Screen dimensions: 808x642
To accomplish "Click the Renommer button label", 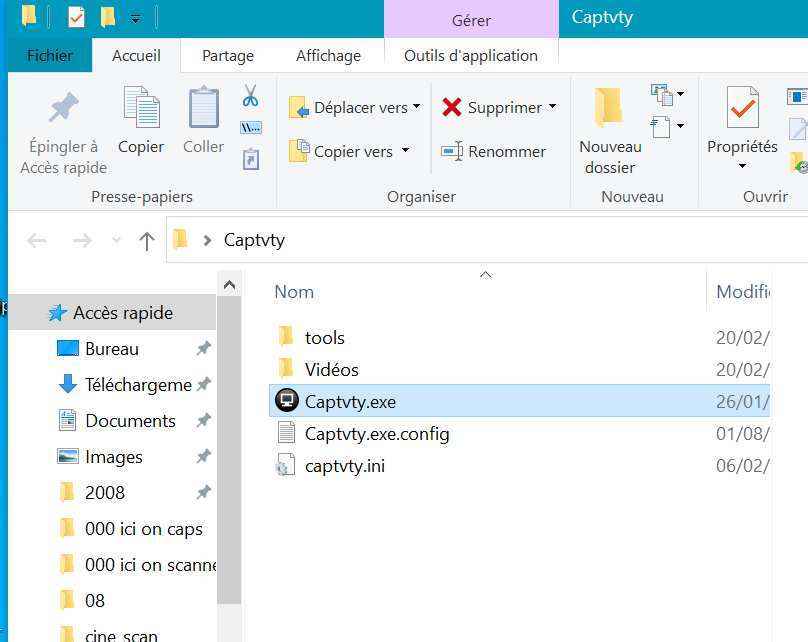I will point(507,151).
